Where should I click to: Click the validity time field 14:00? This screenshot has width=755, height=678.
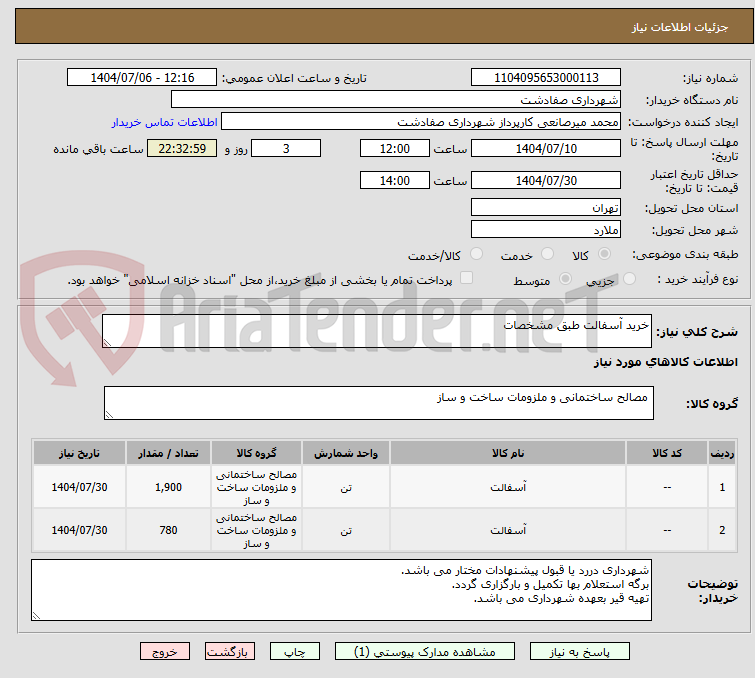tap(394, 181)
